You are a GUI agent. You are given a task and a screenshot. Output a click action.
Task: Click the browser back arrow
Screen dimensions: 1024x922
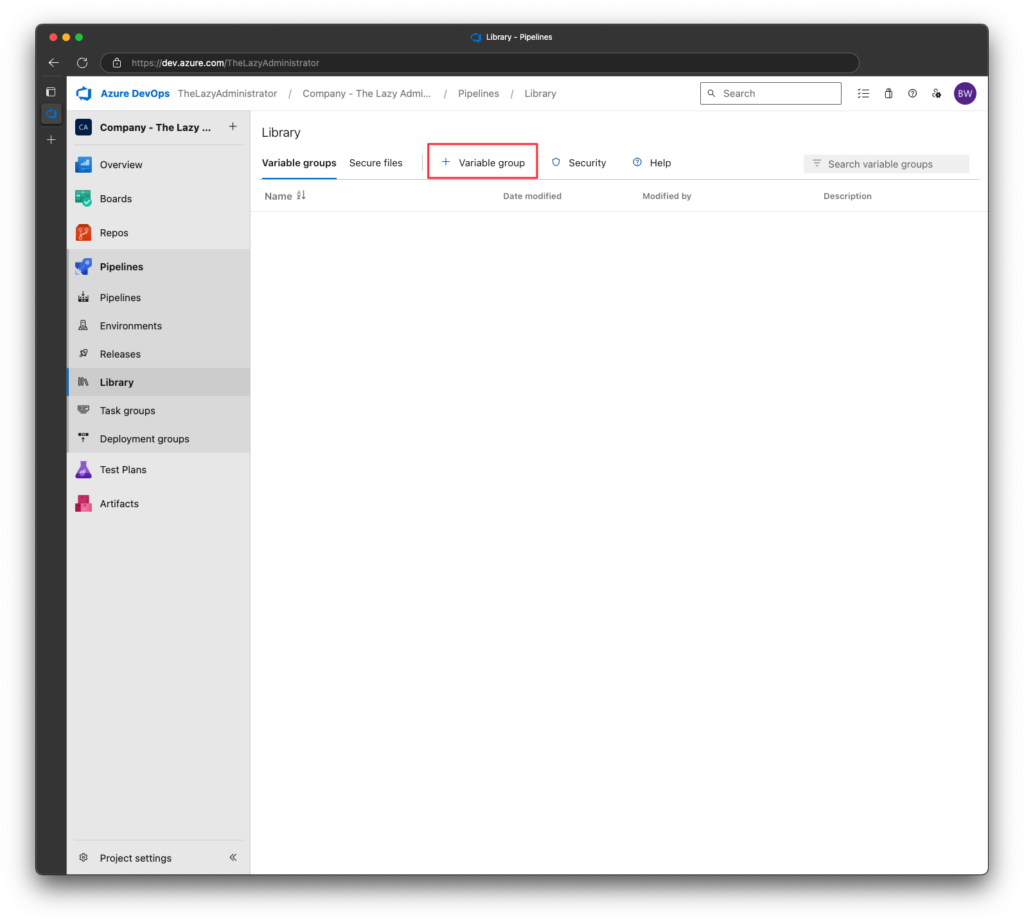[54, 63]
